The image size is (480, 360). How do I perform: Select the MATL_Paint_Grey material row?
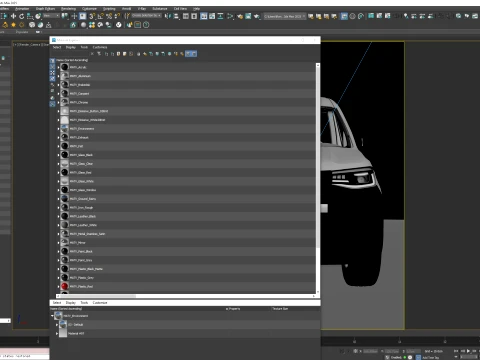pyautogui.click(x=186, y=260)
